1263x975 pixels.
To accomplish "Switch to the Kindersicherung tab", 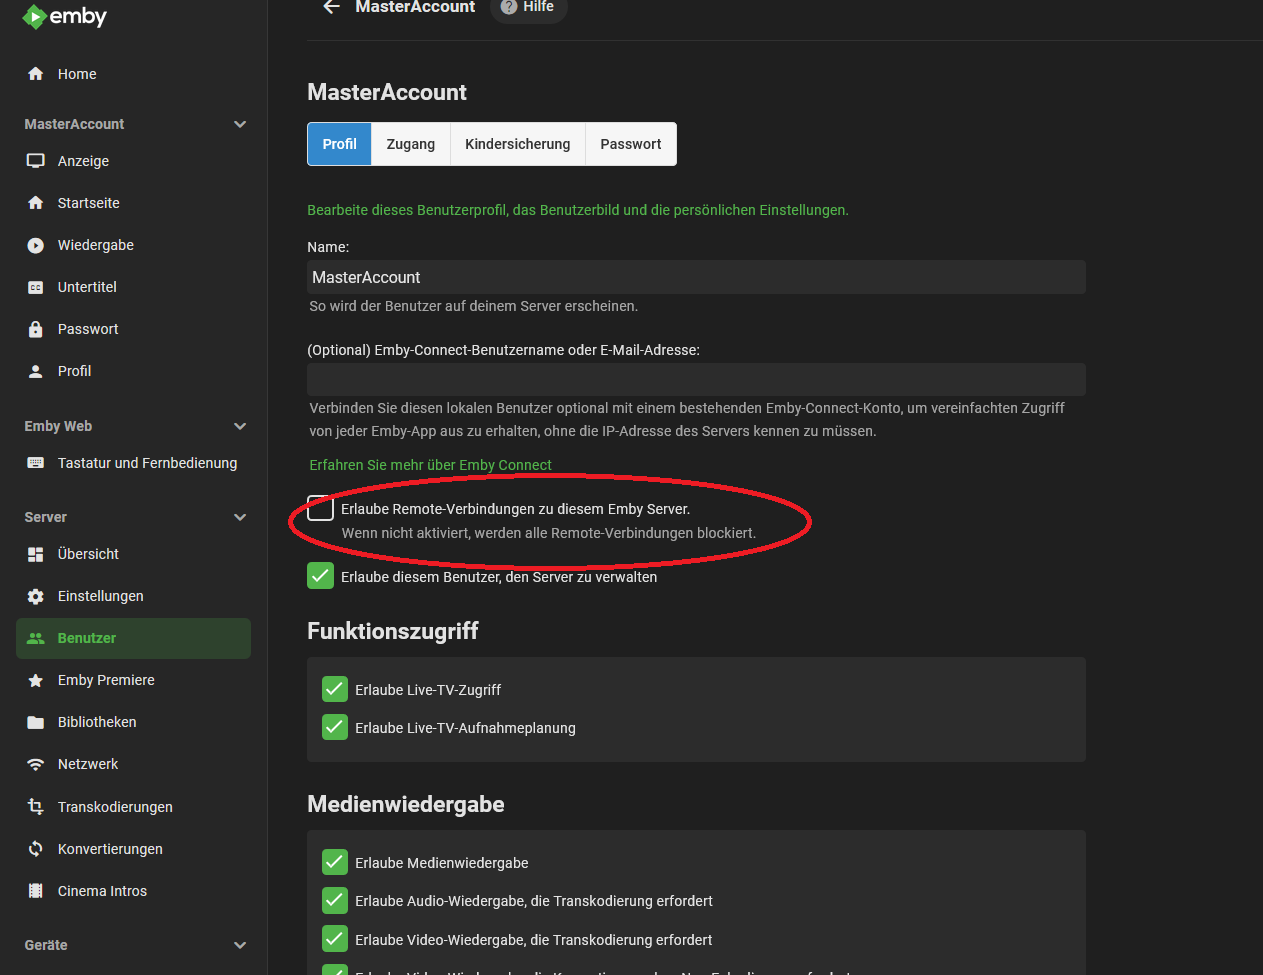I will pos(518,144).
